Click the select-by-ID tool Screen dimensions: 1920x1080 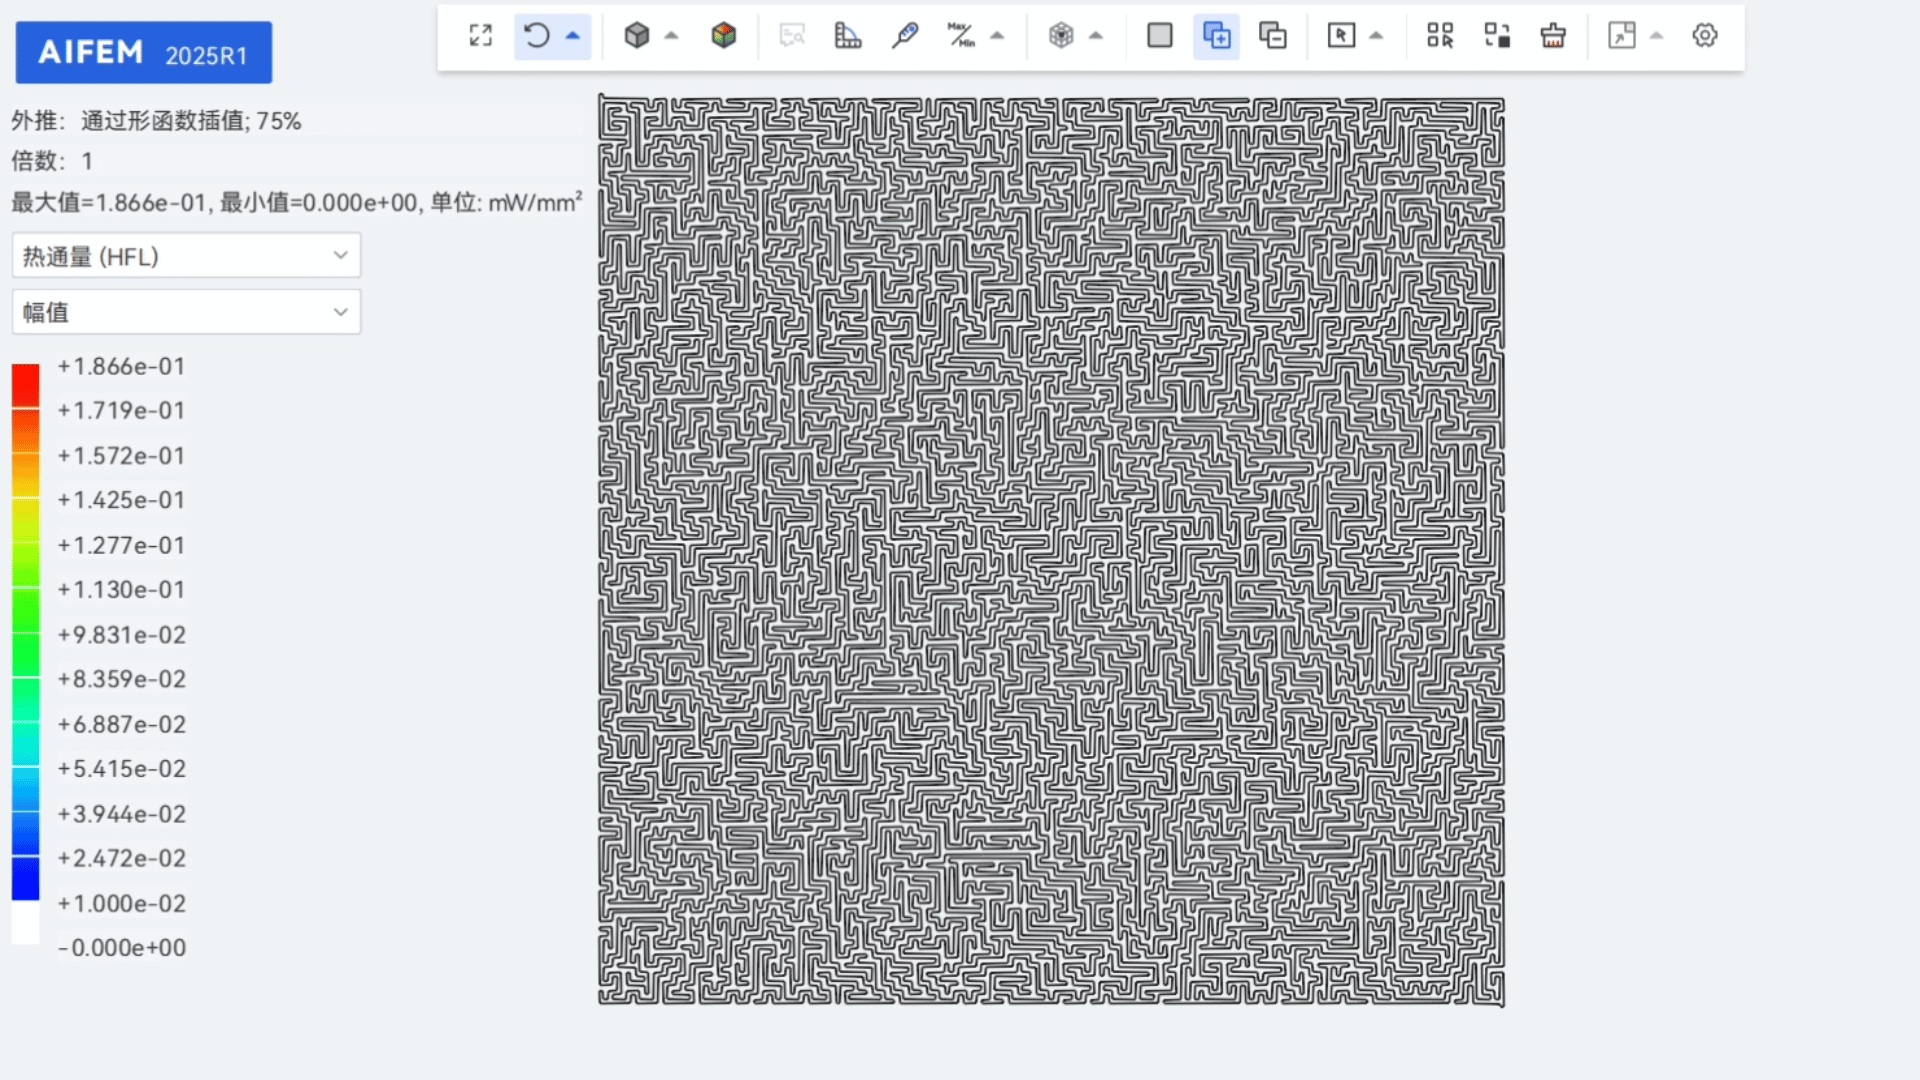pyautogui.click(x=1440, y=35)
